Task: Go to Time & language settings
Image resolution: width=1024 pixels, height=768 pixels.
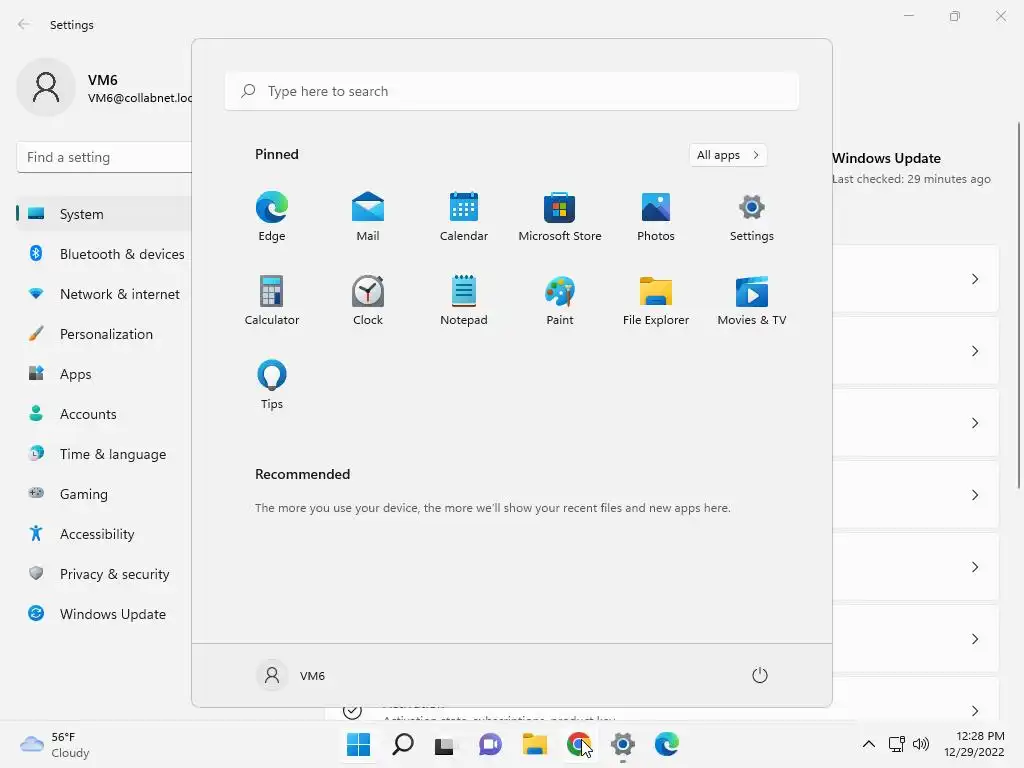Action: pyautogui.click(x=104, y=454)
